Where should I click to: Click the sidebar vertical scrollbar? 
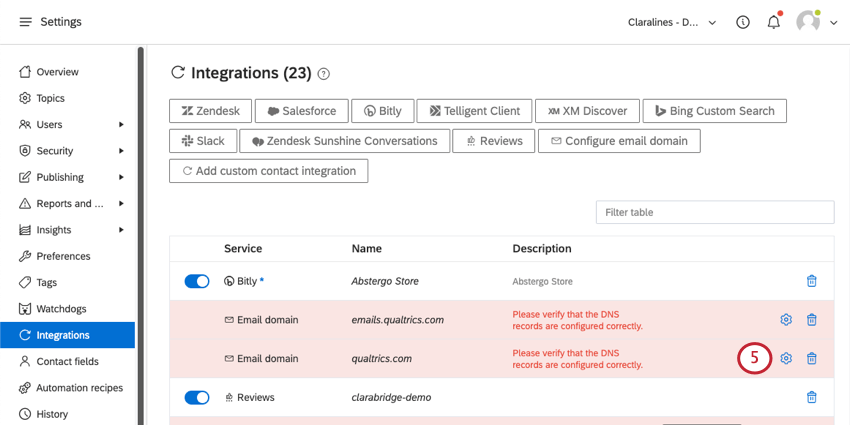coord(140,235)
